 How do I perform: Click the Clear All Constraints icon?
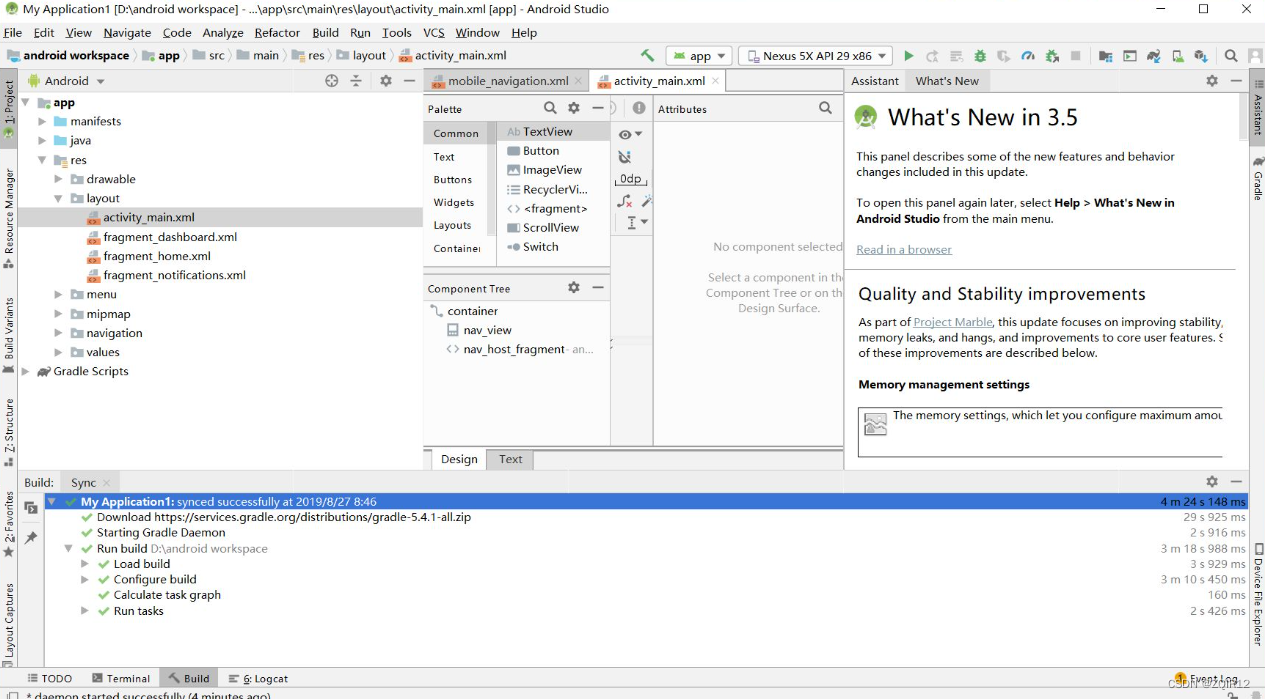[624, 201]
